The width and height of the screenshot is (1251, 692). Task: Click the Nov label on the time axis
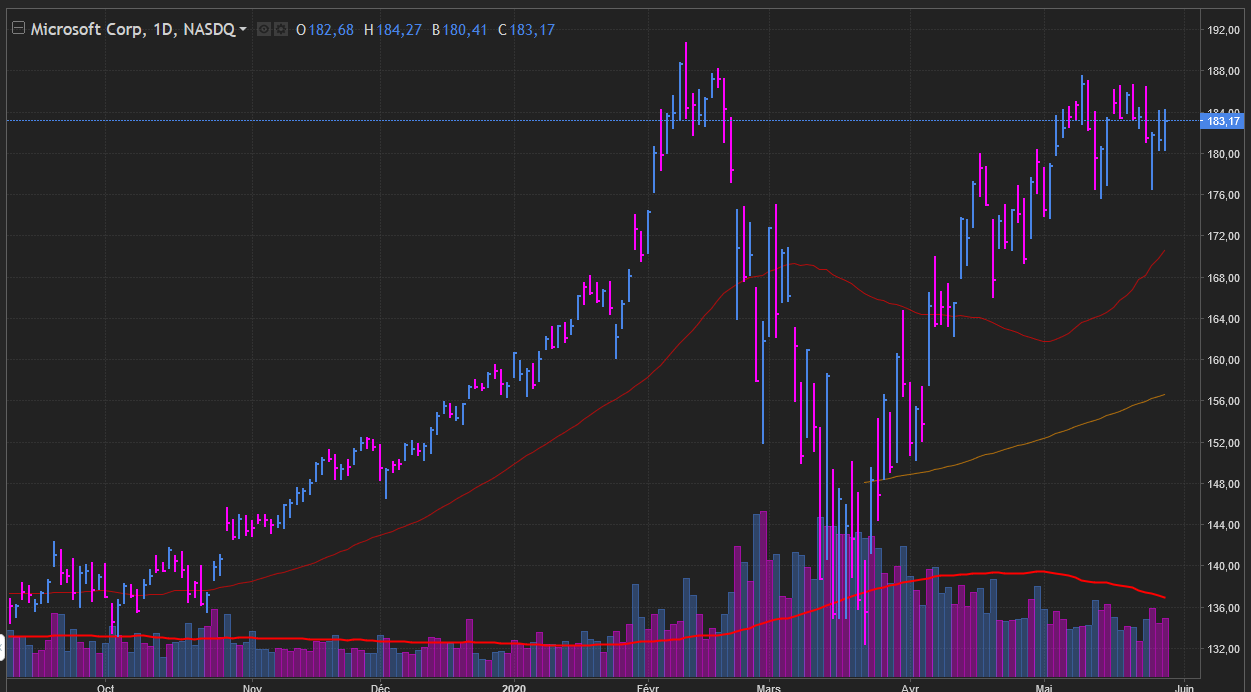tap(252, 688)
